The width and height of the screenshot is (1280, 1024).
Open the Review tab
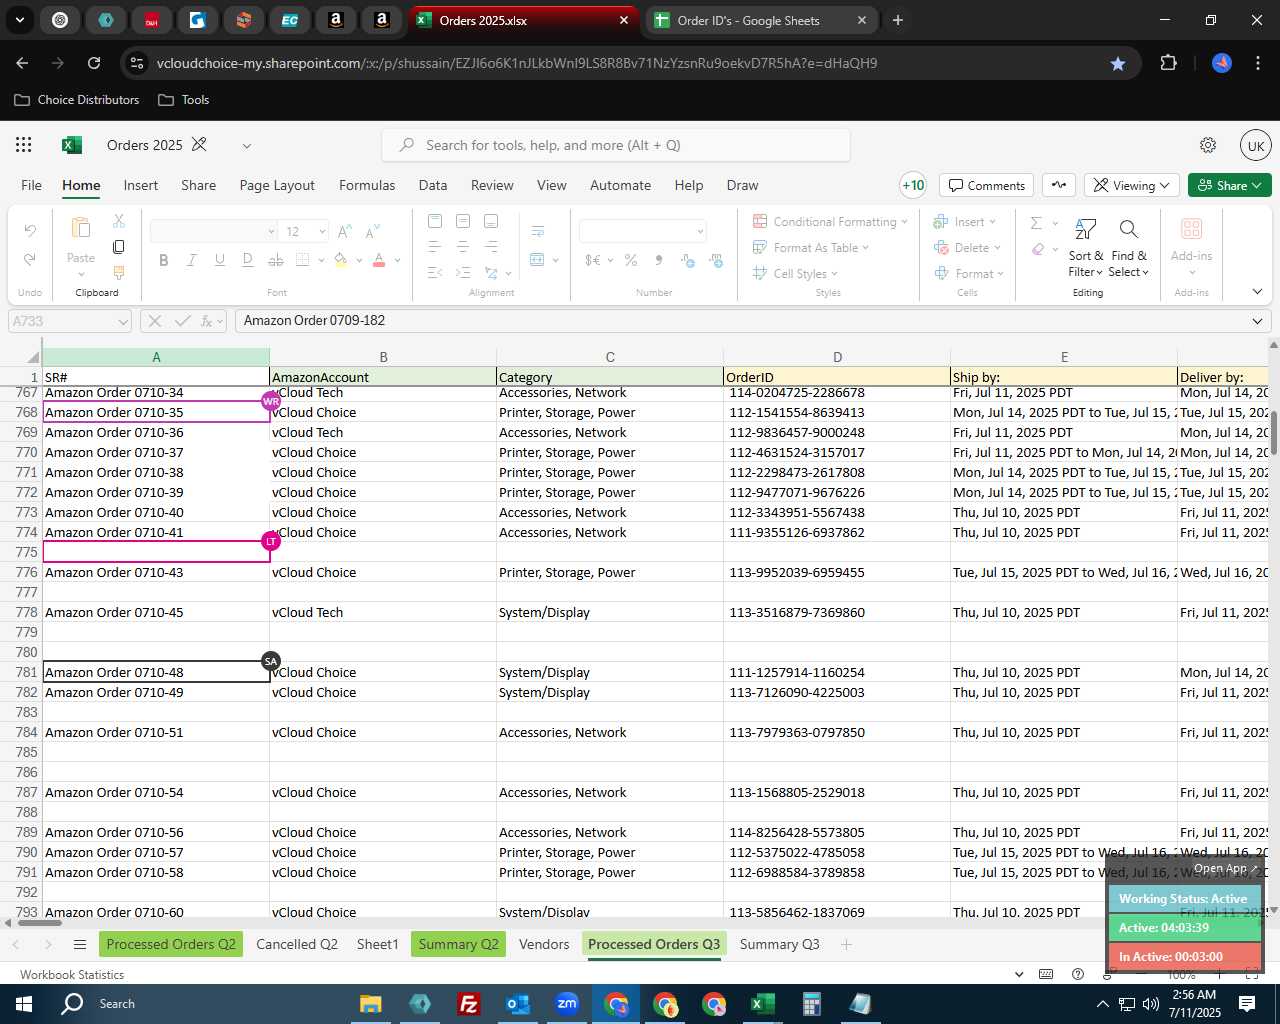tap(492, 185)
